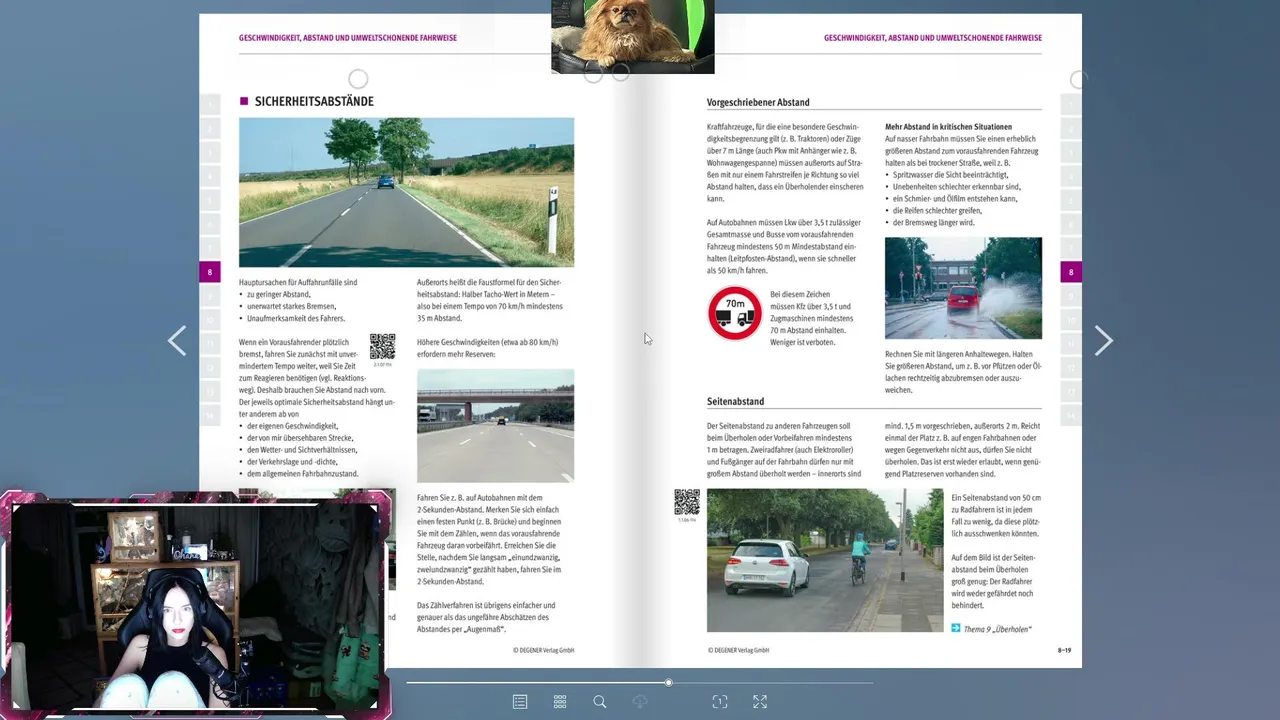1280x720 pixels.
Task: Select chapter tab 10 on right edge
Action: click(x=1071, y=319)
